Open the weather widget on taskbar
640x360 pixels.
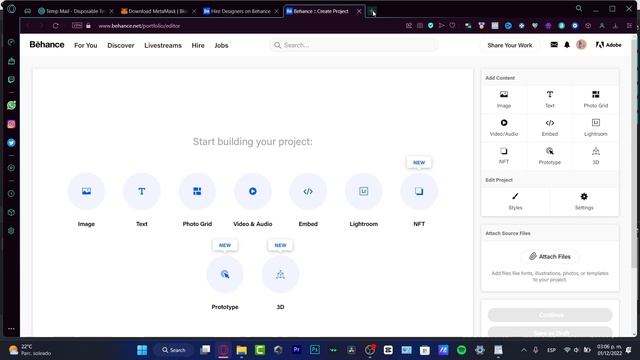click(31, 350)
